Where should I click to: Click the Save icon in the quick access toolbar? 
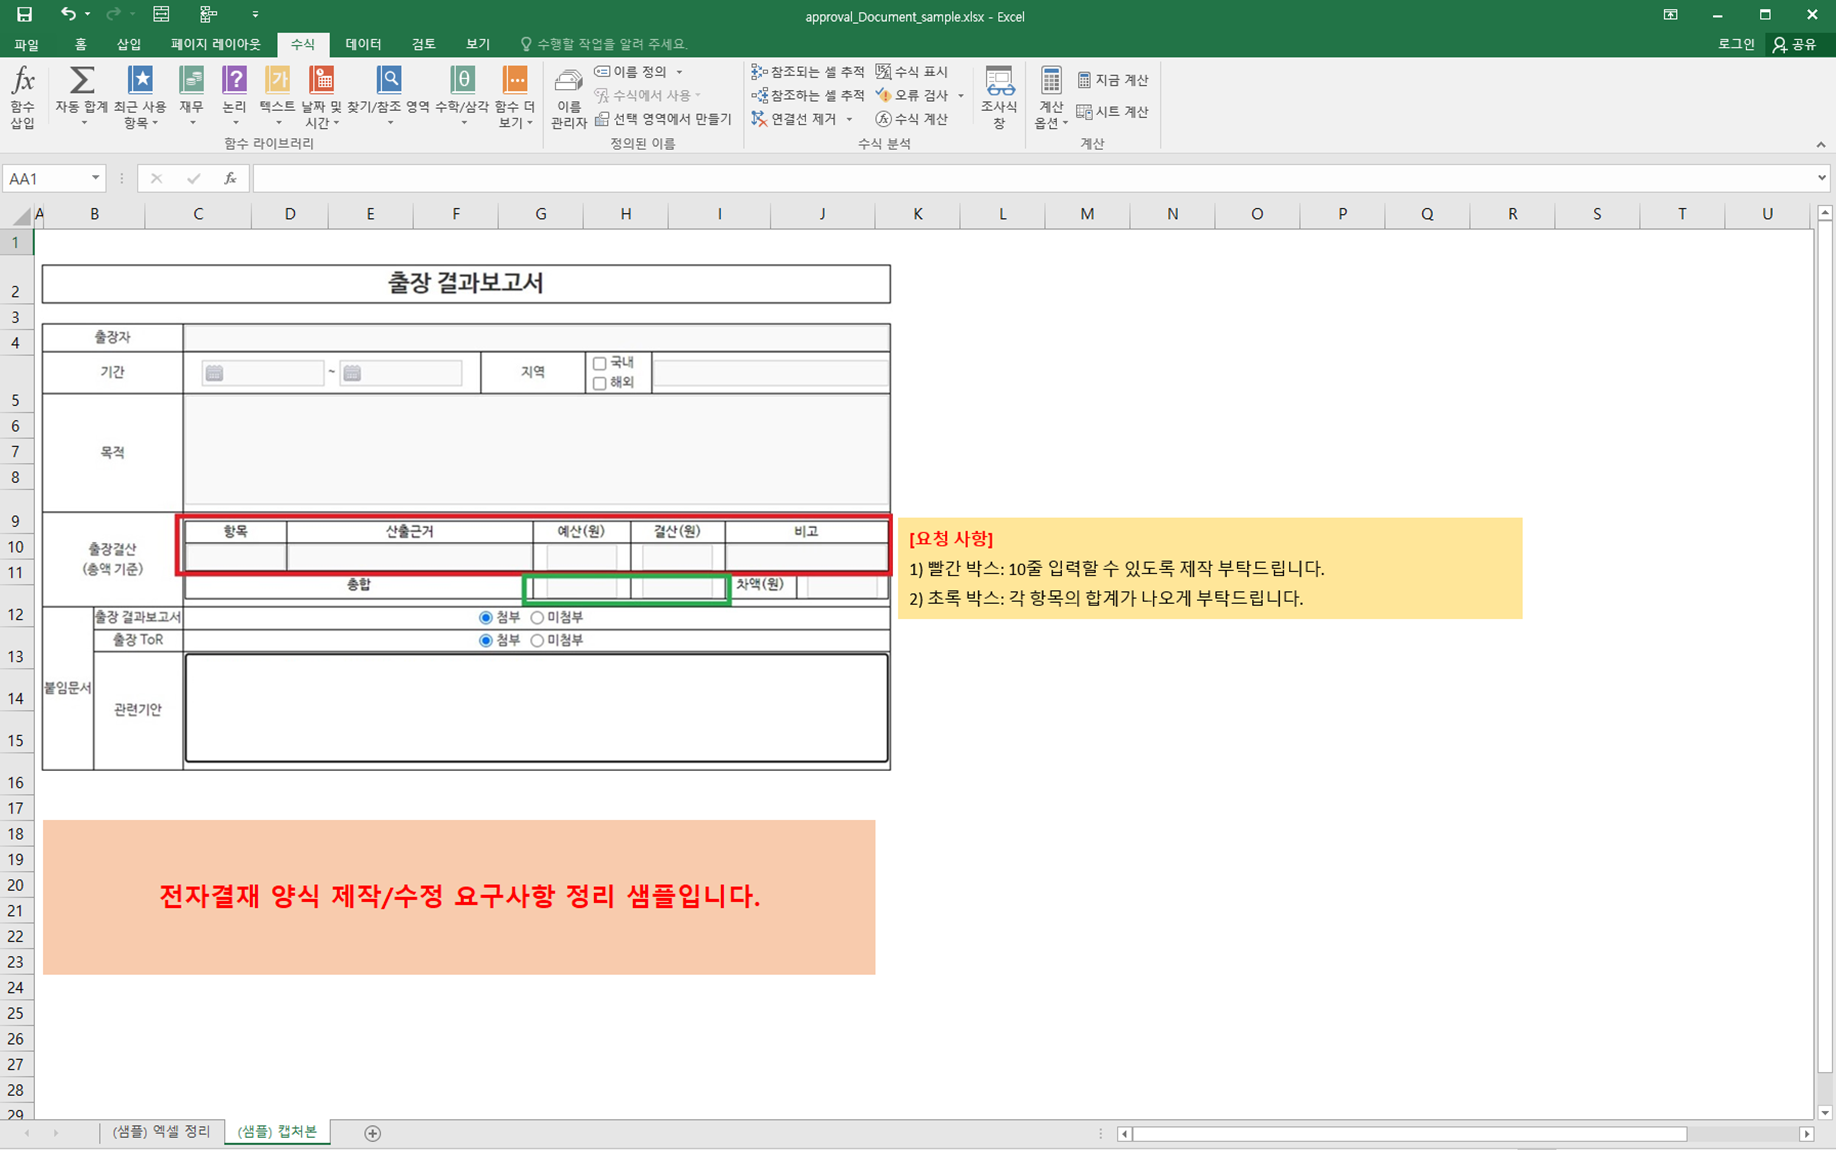[x=24, y=14]
